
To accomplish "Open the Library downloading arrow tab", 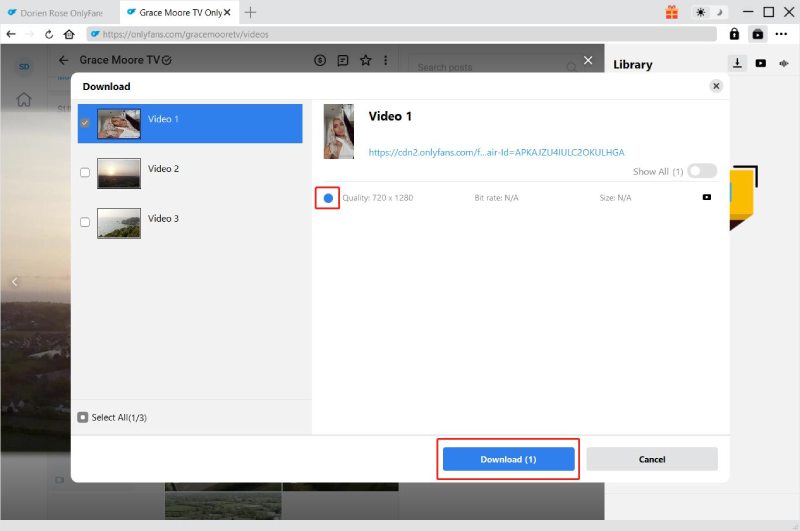I will click(x=737, y=63).
